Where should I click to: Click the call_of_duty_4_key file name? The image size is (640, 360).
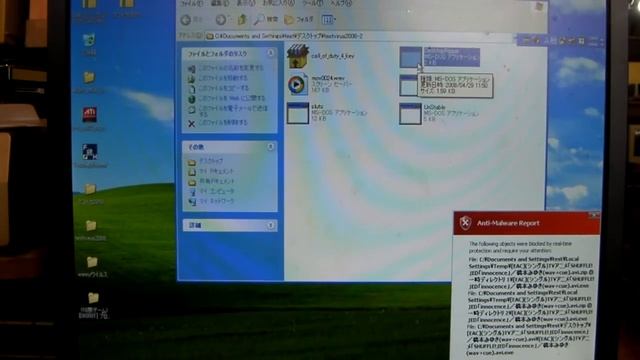click(333, 56)
